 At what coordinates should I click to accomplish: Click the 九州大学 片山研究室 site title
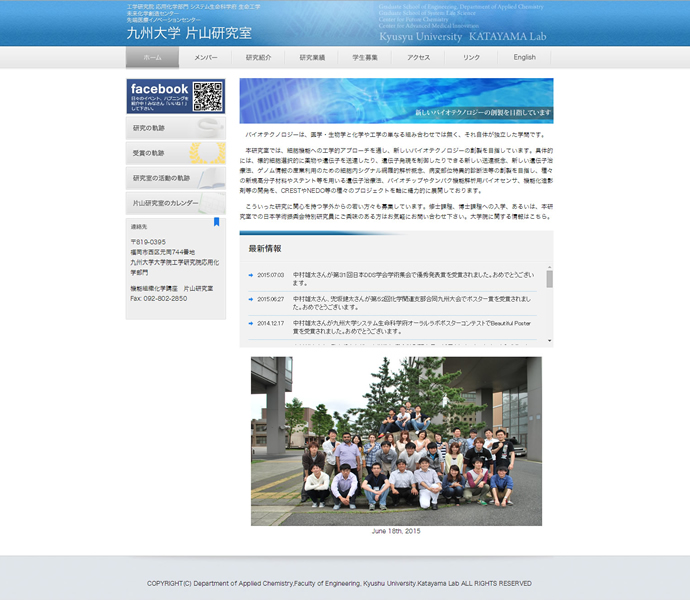(189, 33)
